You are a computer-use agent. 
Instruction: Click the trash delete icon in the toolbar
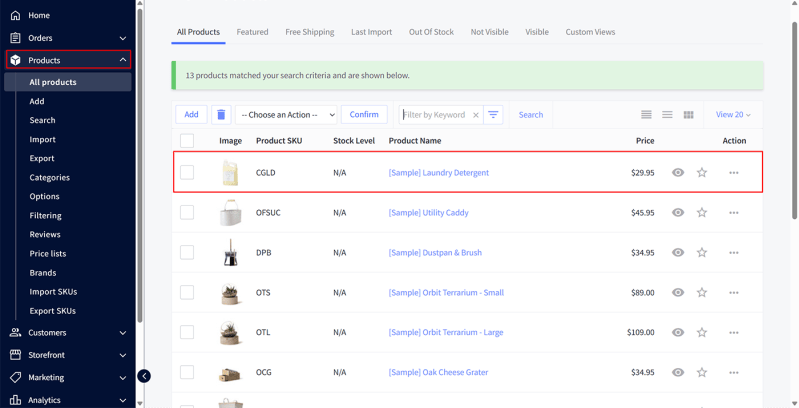[221, 115]
